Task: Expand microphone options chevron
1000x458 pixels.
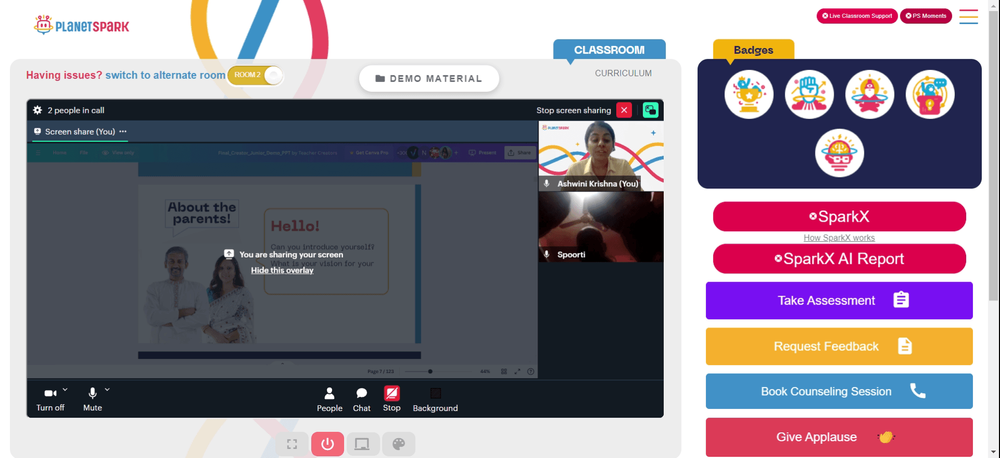Action: pyautogui.click(x=107, y=389)
